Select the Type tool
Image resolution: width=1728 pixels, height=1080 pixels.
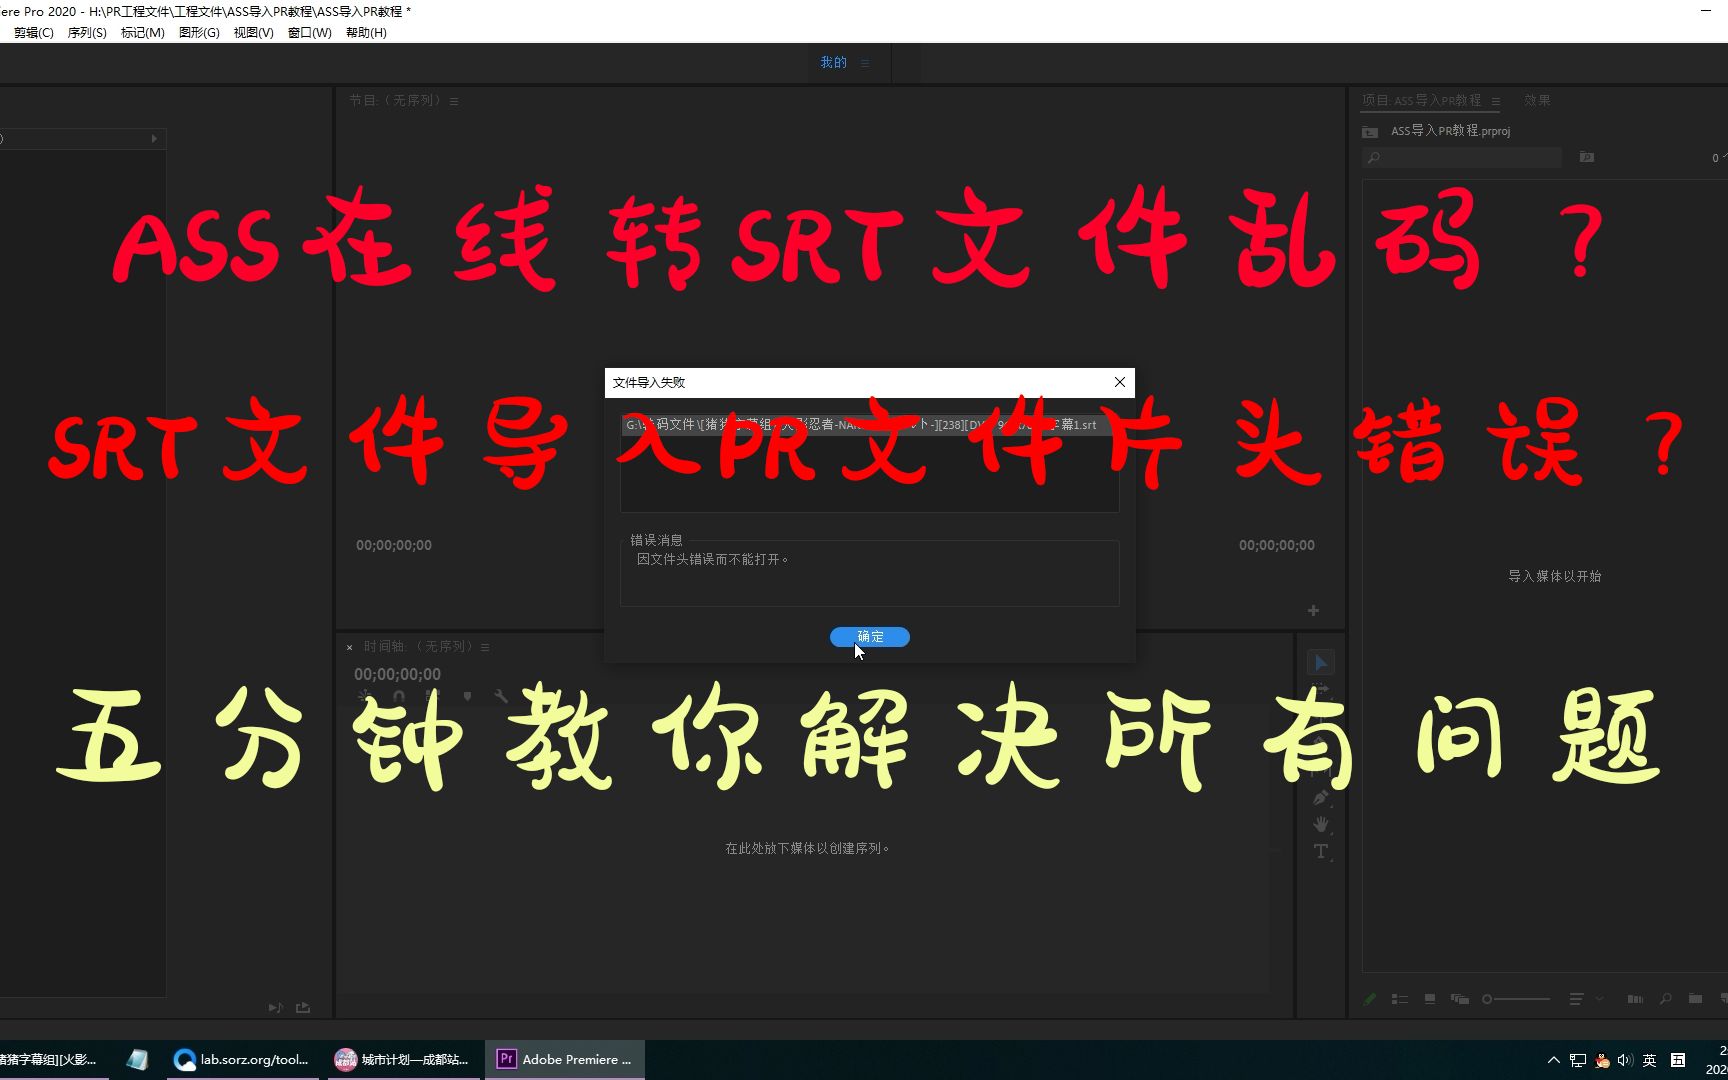[x=1321, y=851]
